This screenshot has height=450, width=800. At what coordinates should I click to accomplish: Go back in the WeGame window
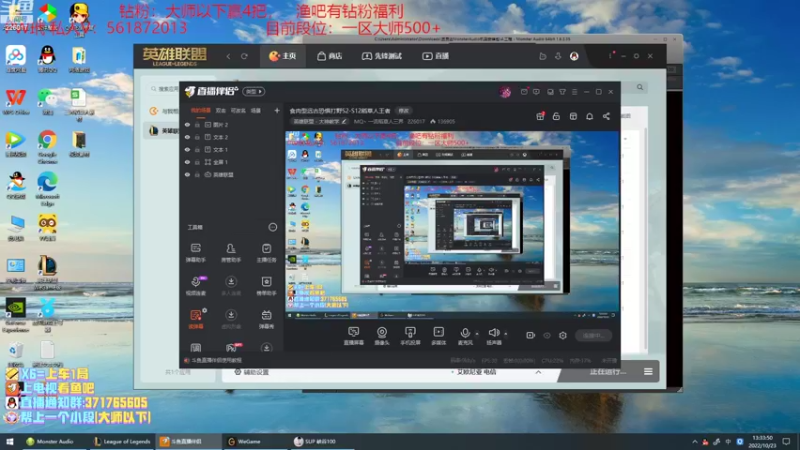[x=228, y=56]
